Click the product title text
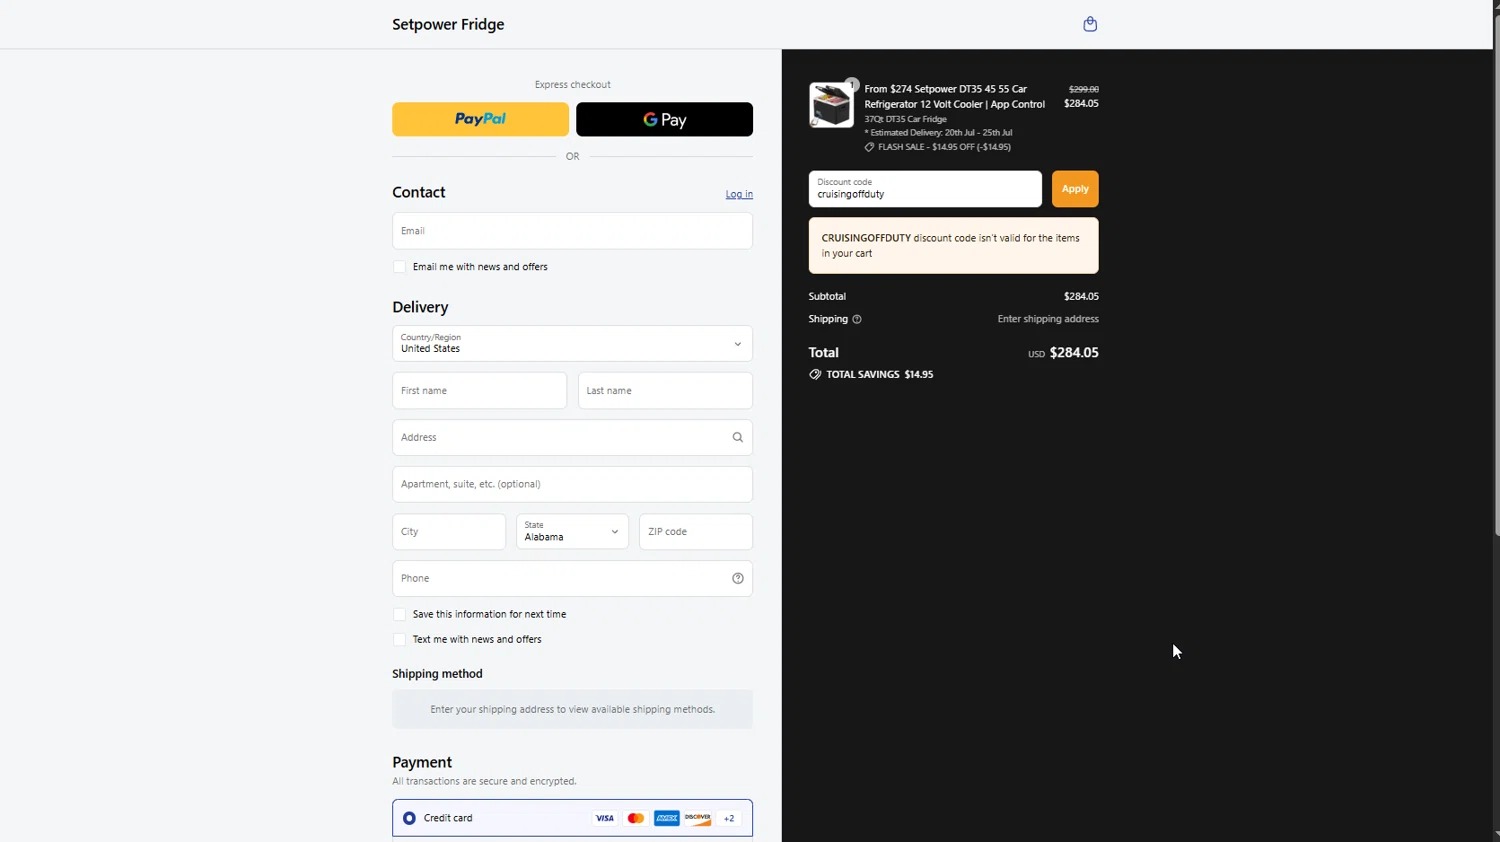1500x842 pixels. coord(954,96)
